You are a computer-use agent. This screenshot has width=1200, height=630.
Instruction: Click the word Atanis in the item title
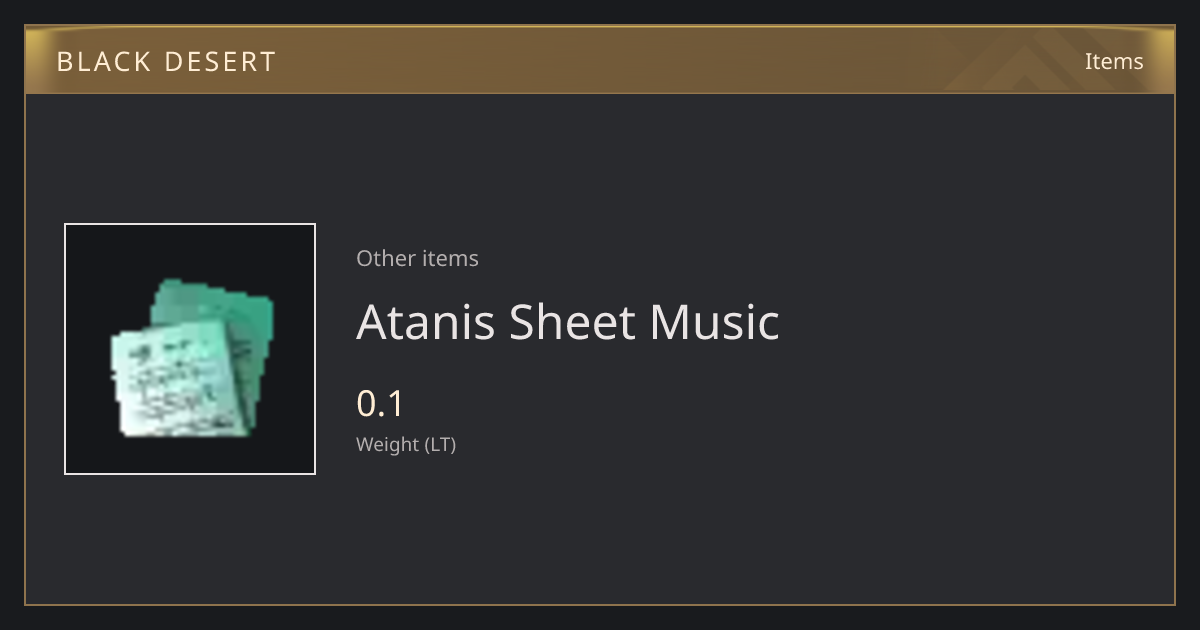click(x=426, y=322)
